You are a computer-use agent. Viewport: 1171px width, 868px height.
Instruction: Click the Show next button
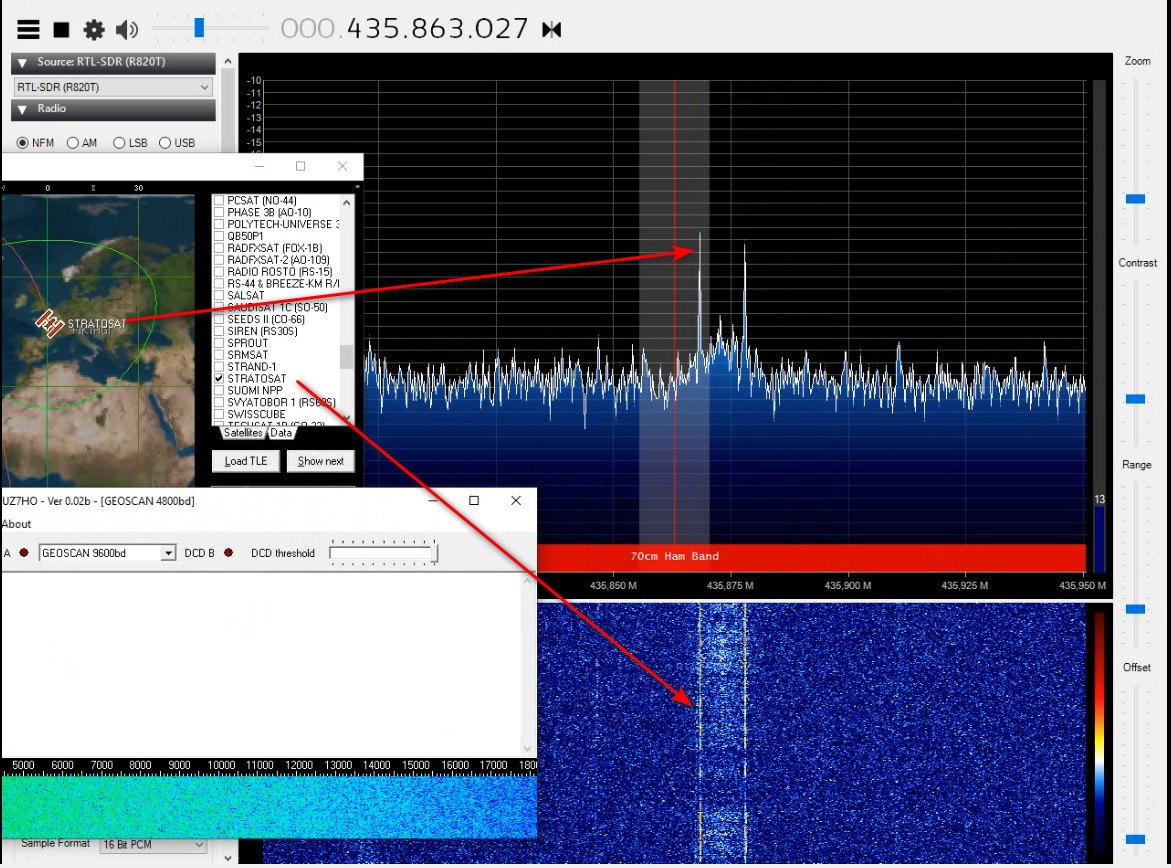coord(320,461)
